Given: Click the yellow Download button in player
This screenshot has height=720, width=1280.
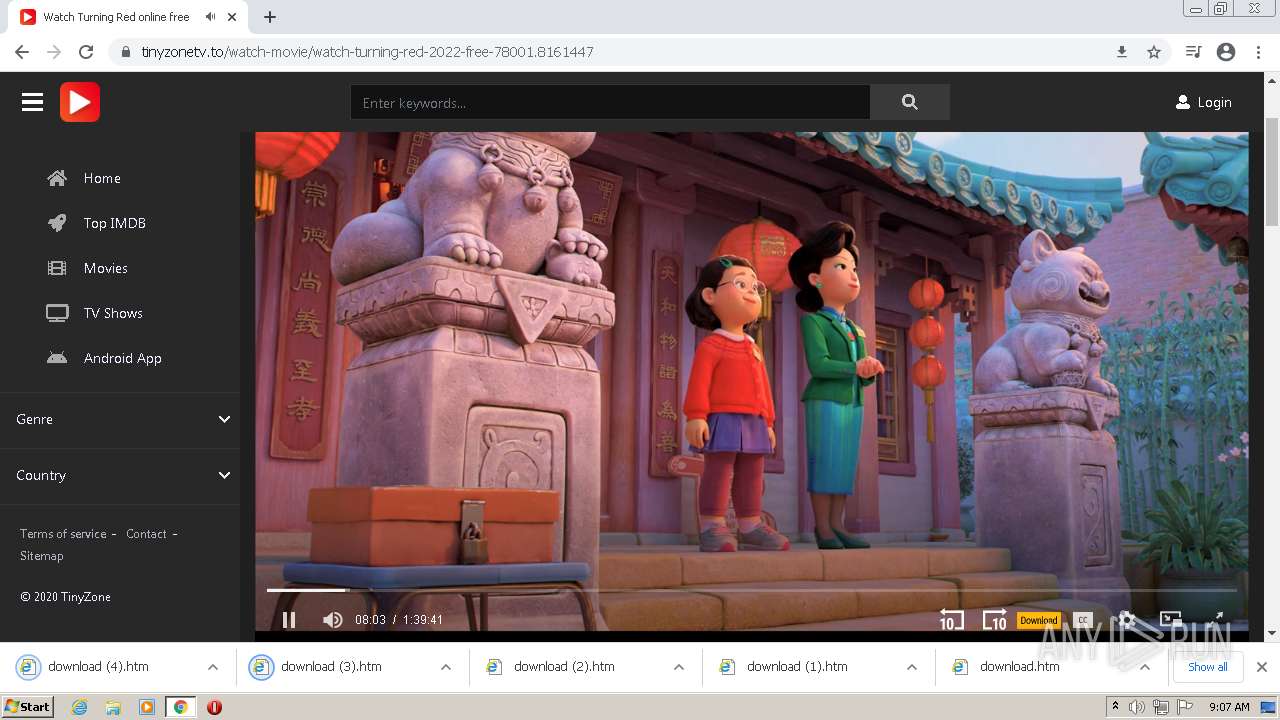Looking at the screenshot, I should pyautogui.click(x=1038, y=620).
